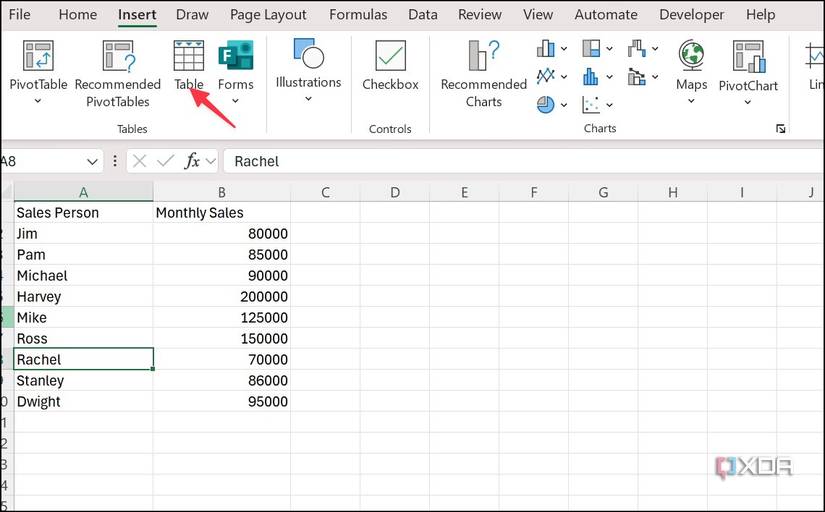Click the PivotChart icon
Screen dimensions: 825x512
pos(748,56)
